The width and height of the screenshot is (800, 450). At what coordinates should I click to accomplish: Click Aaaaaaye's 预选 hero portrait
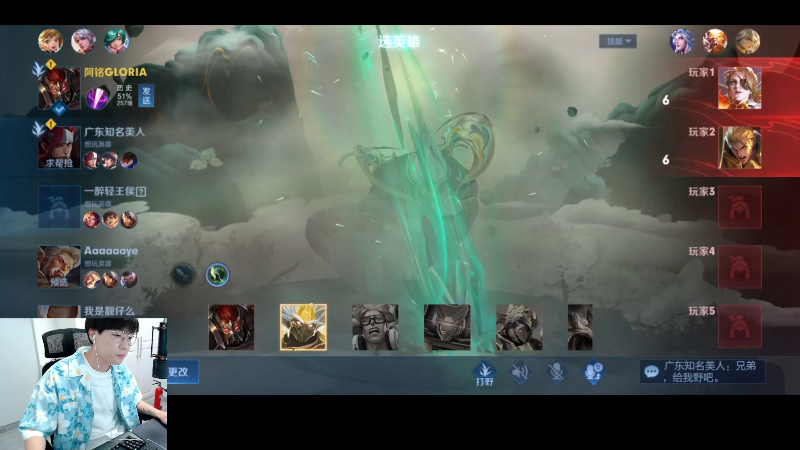[59, 266]
